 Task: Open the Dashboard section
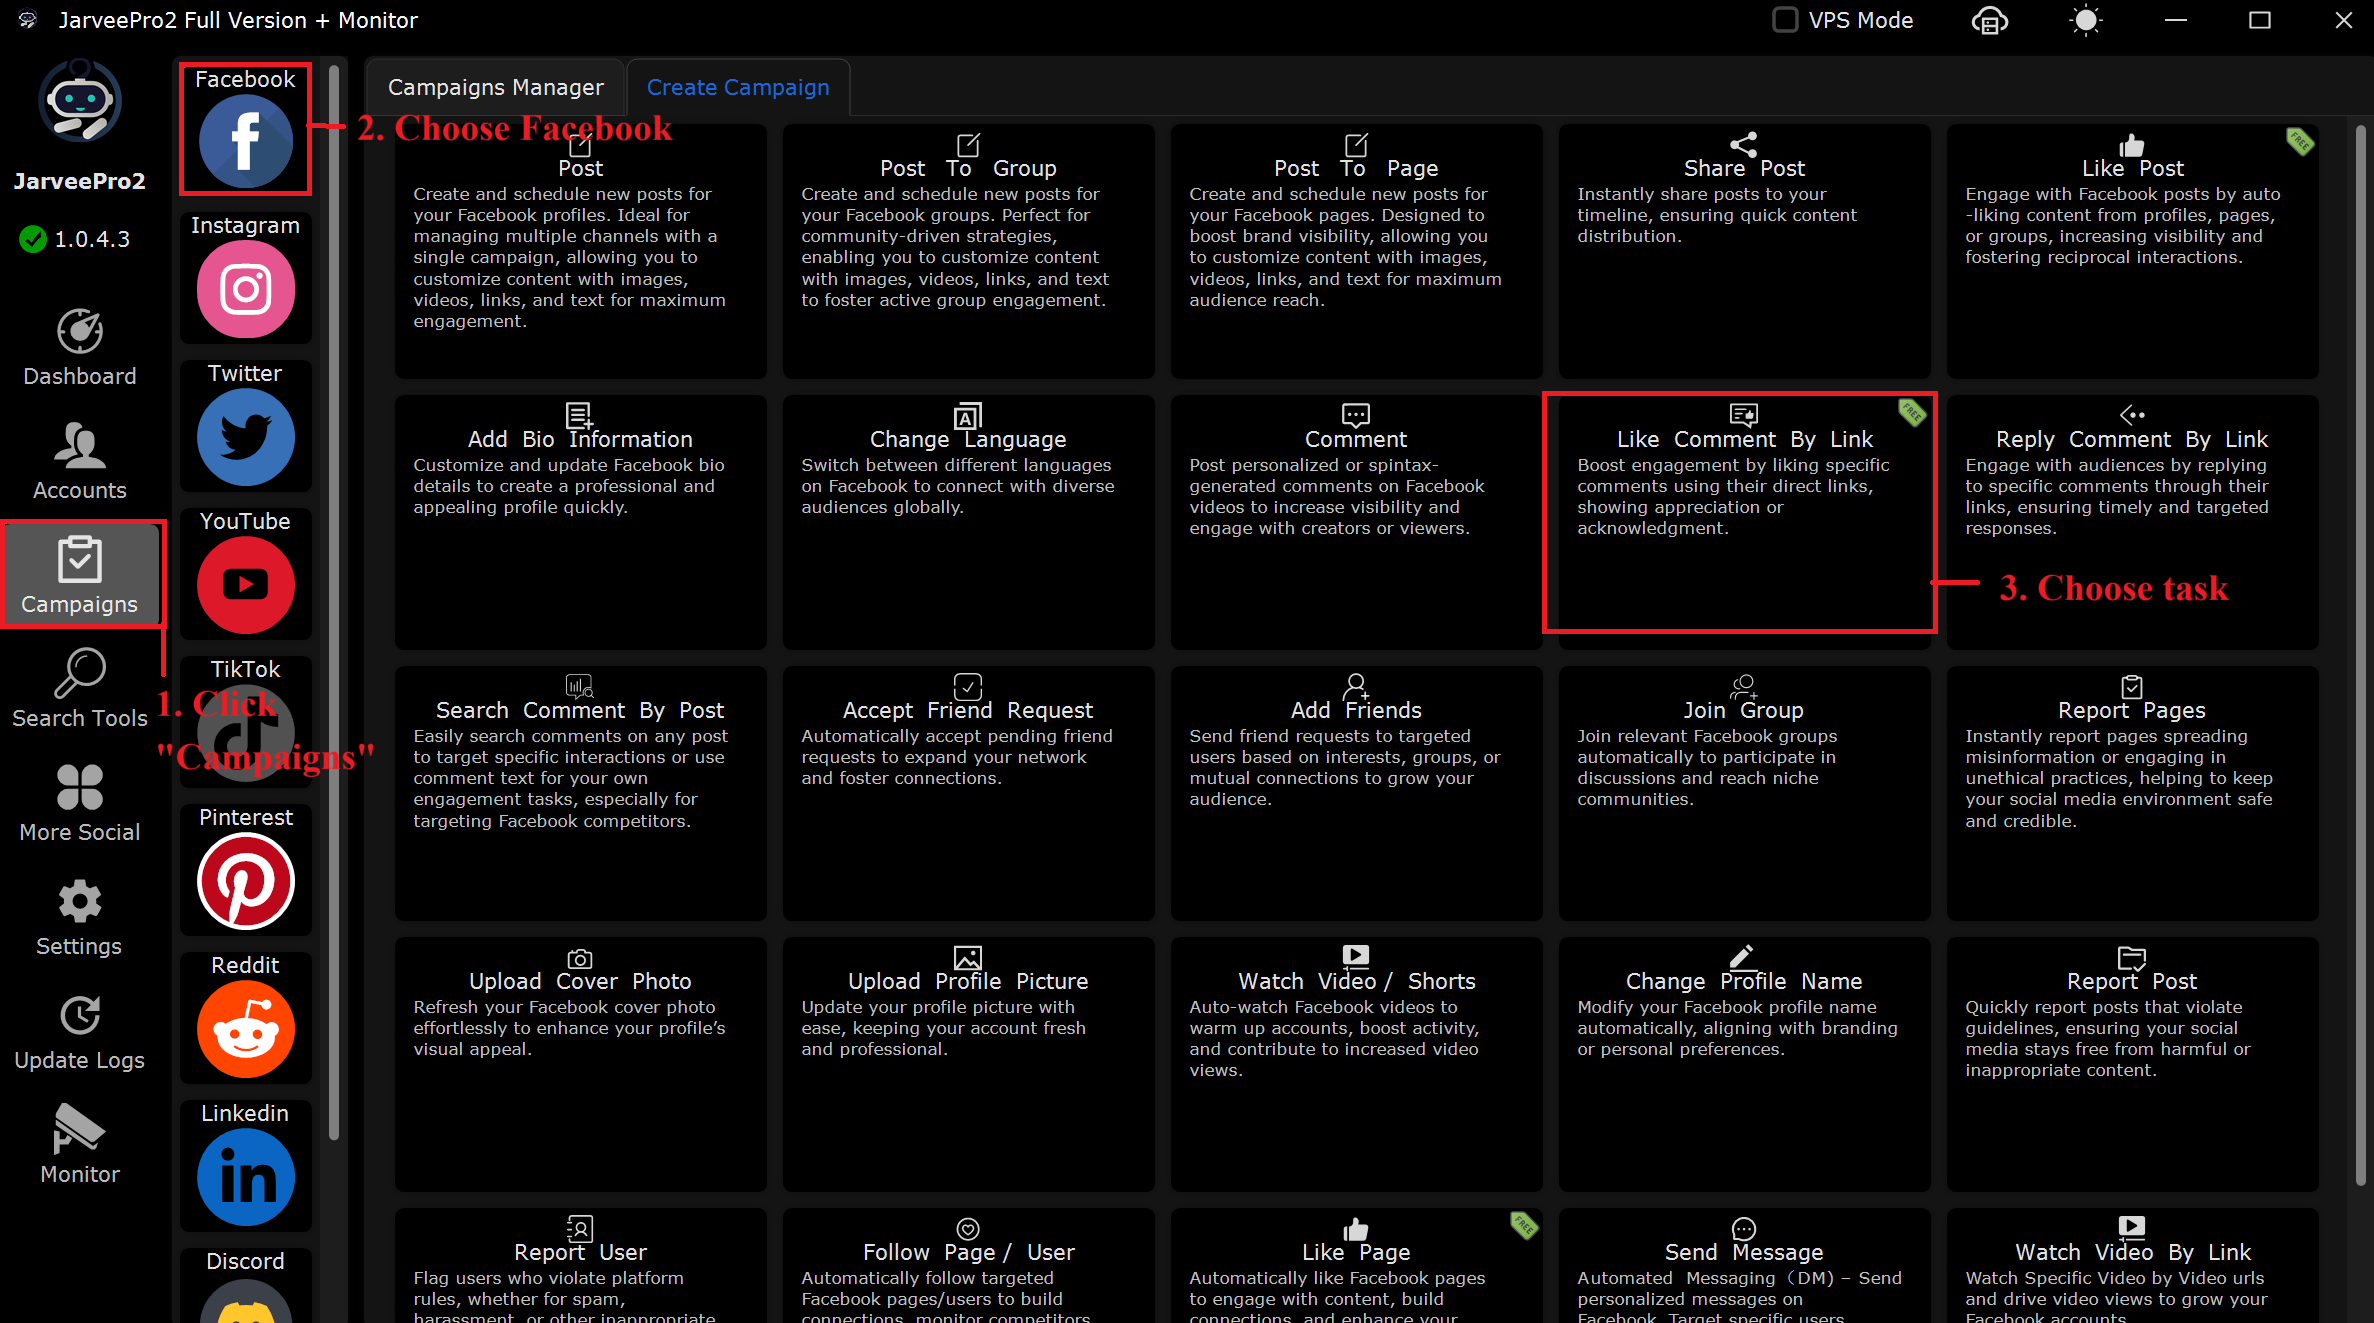[x=80, y=348]
